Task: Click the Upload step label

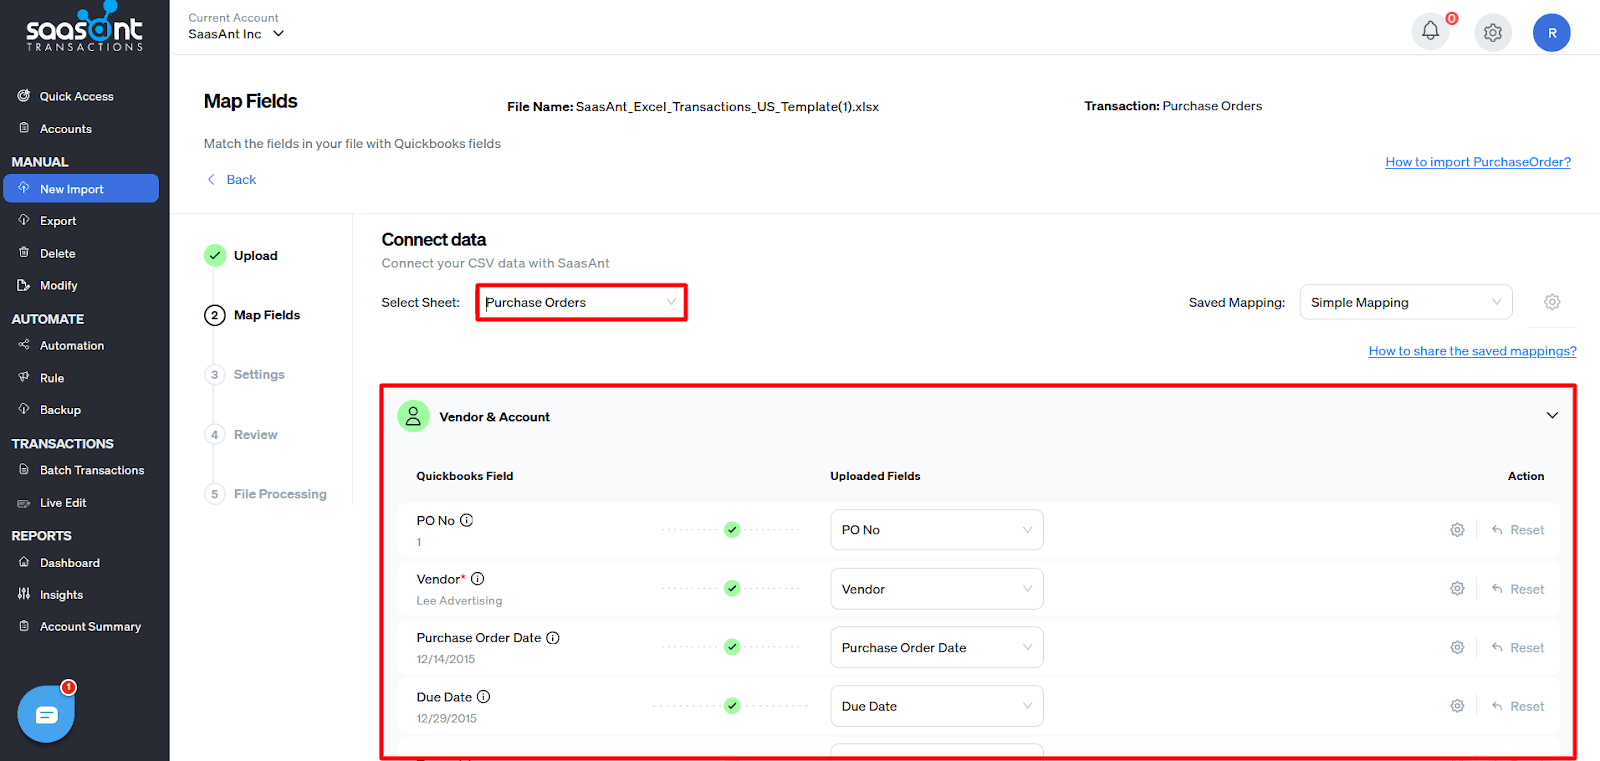Action: [256, 256]
